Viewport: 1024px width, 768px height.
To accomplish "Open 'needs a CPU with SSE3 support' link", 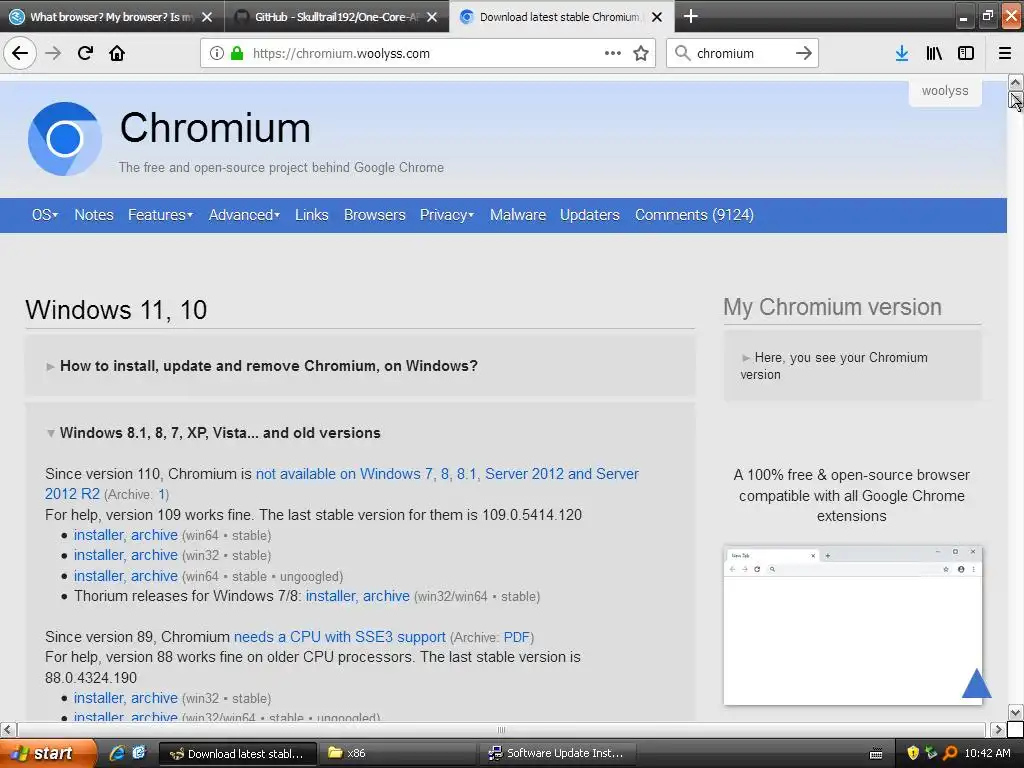I will (340, 637).
